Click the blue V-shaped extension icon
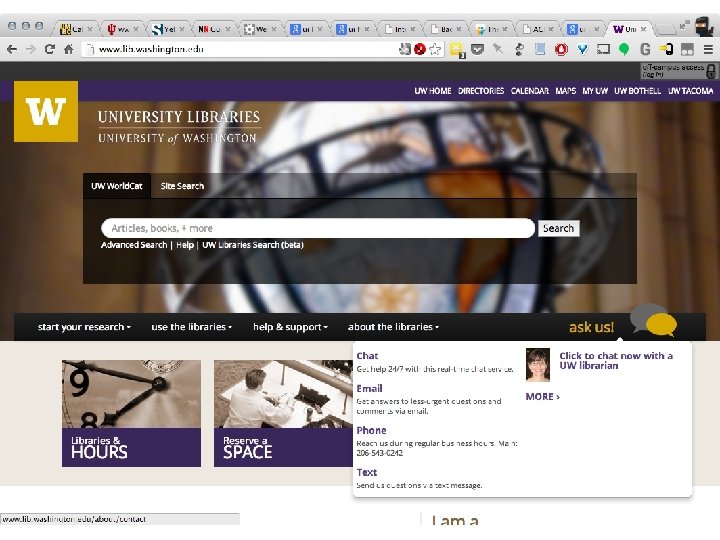The image size is (720, 540). click(x=582, y=49)
